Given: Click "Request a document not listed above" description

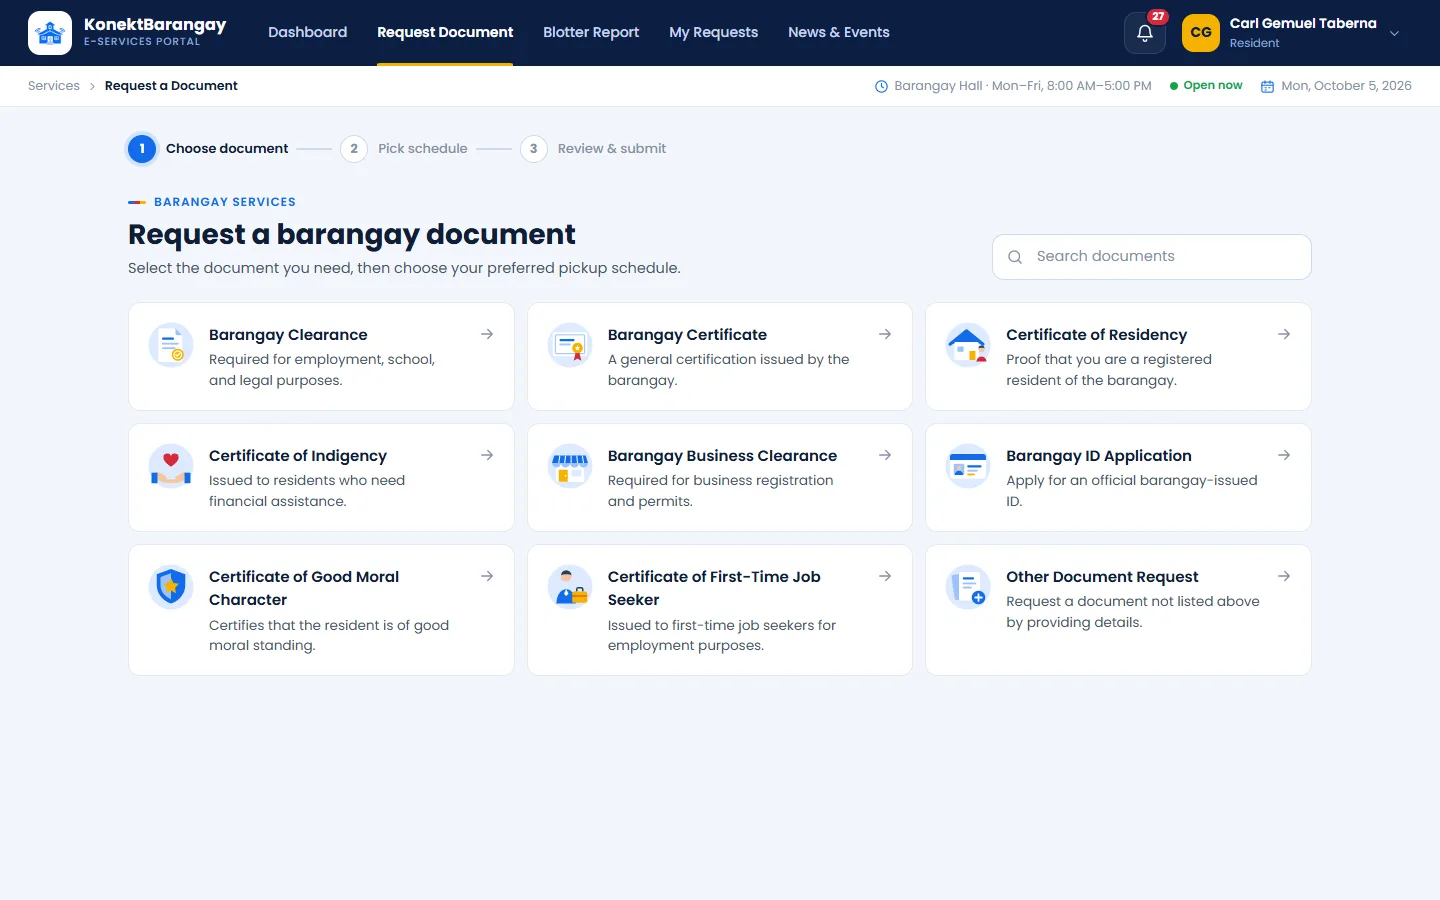Looking at the screenshot, I should pos(1132,602).
